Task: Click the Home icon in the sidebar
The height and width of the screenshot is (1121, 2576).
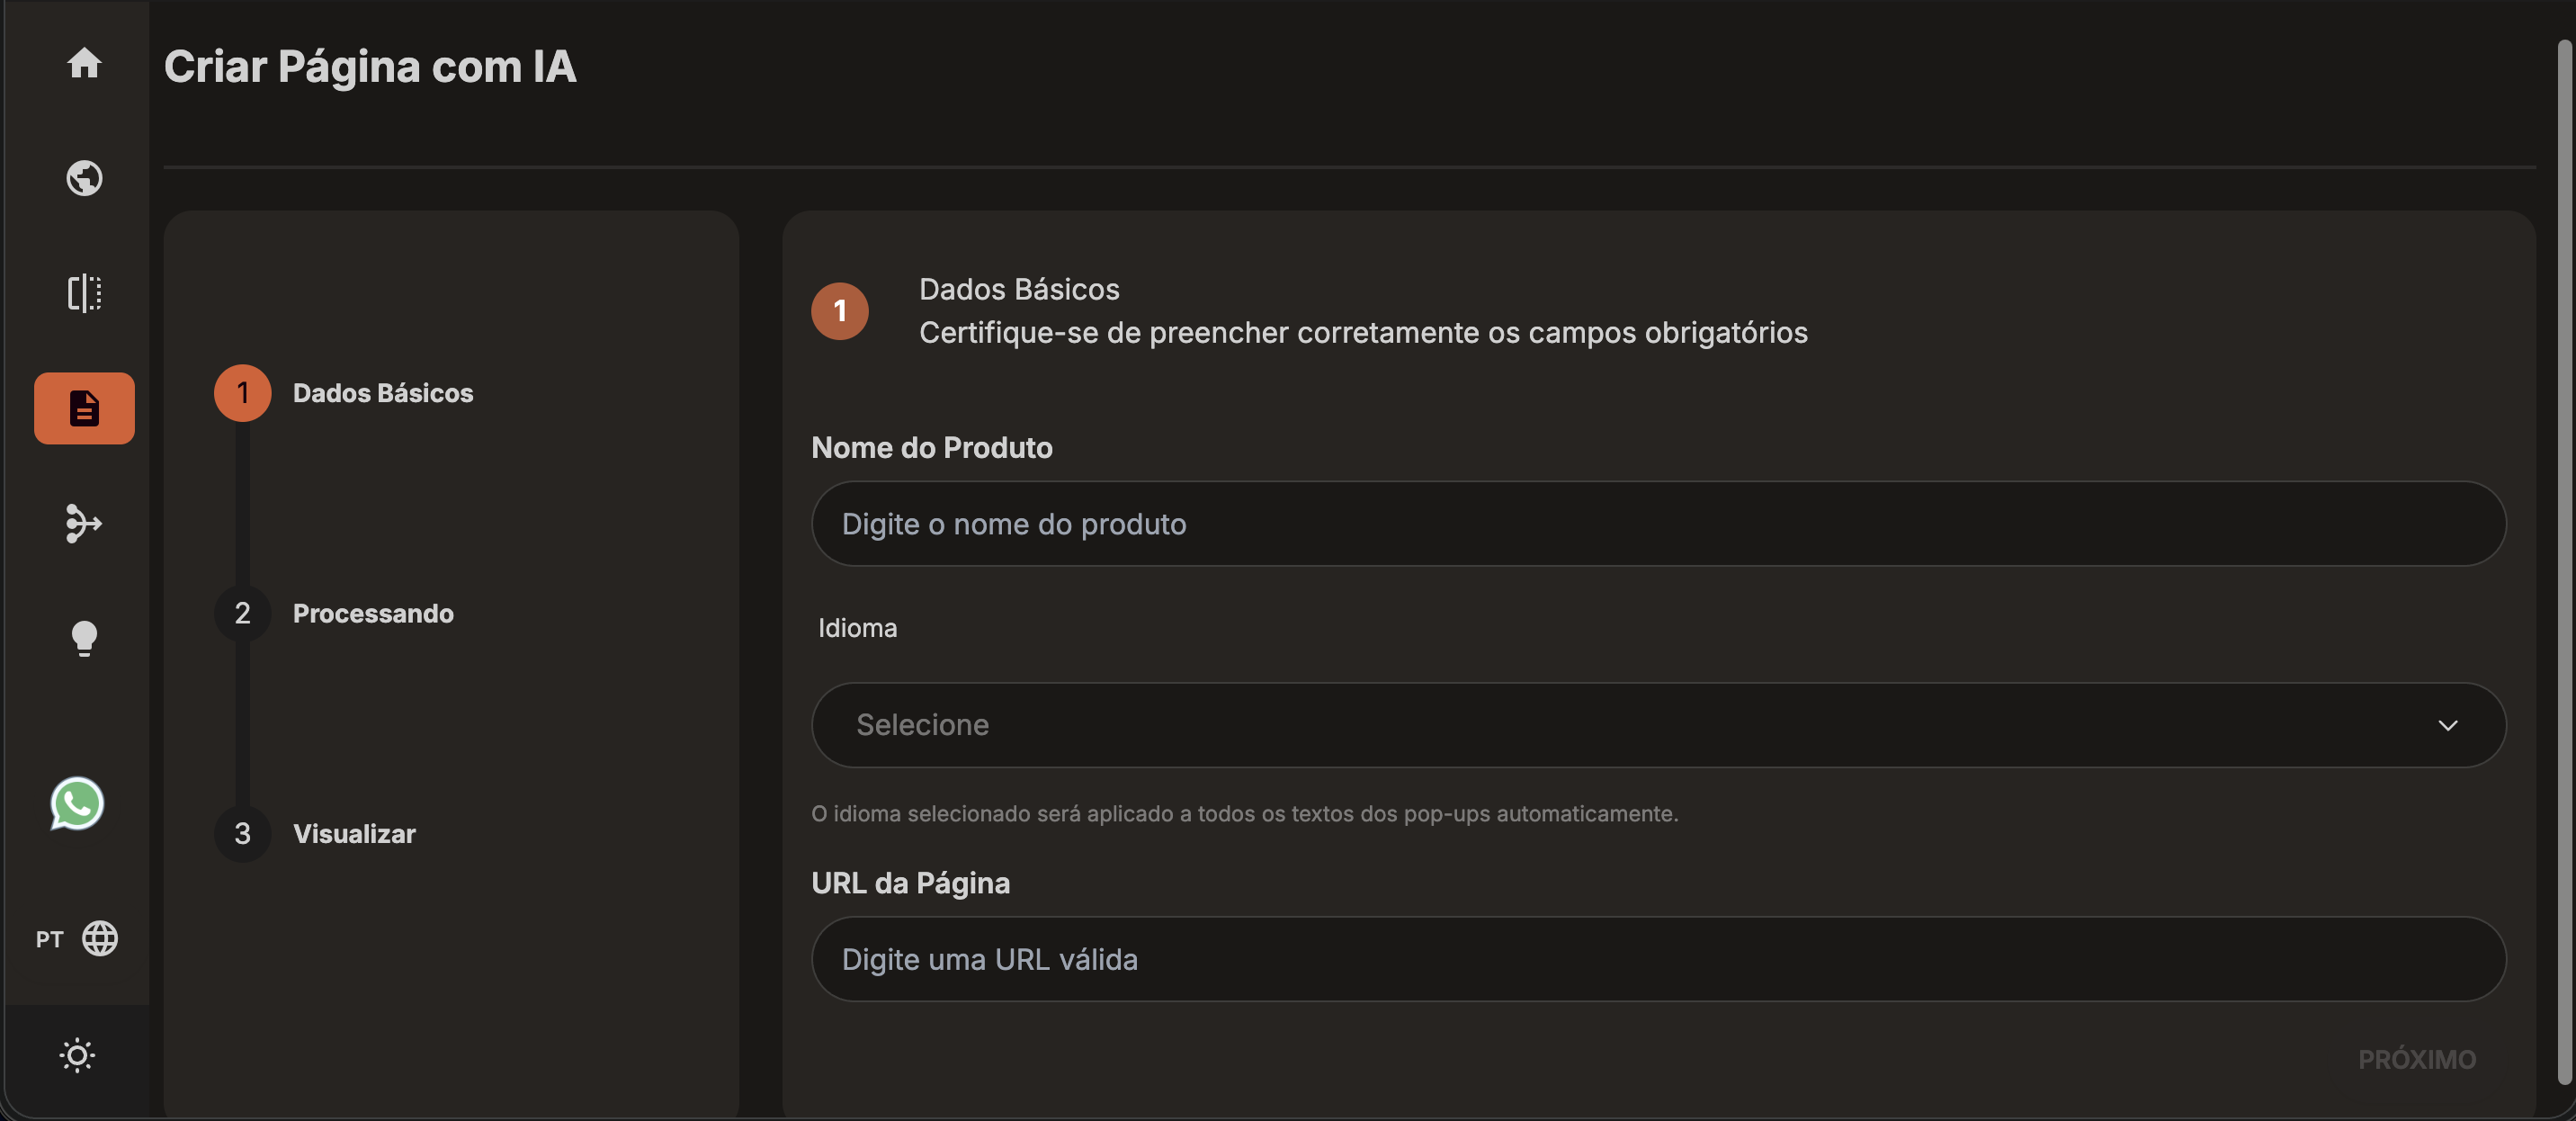Action: click(84, 64)
